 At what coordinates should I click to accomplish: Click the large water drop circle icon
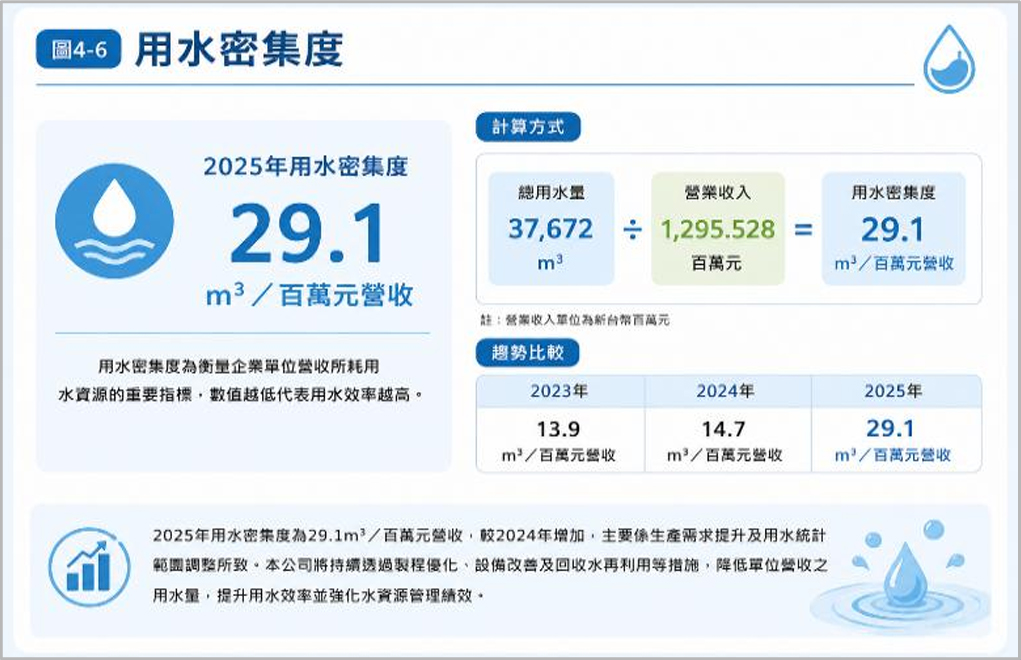coord(115,221)
